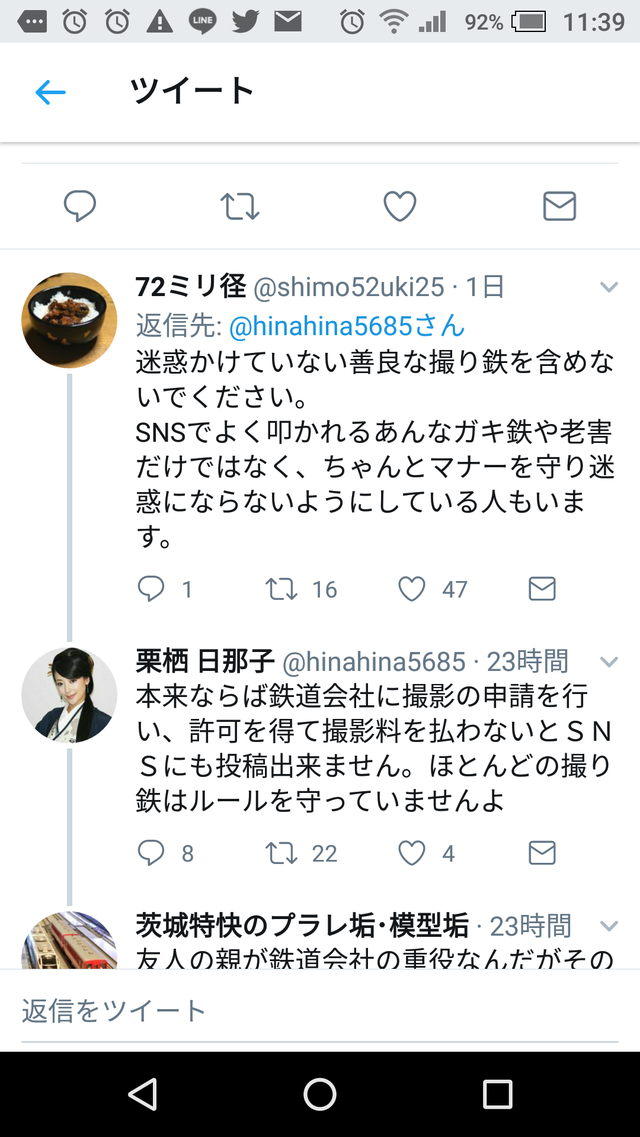Tap the back arrow beside ツイート
The image size is (640, 1137).
coord(51,92)
